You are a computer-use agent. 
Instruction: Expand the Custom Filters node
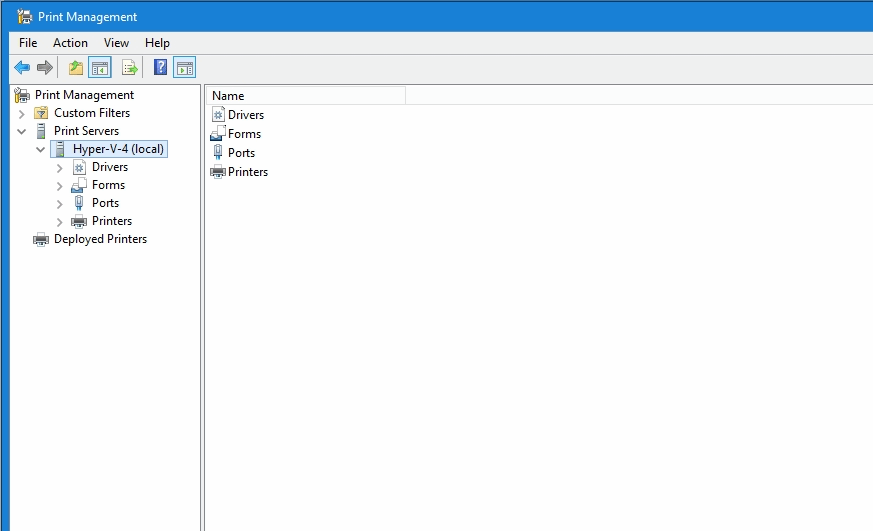coord(22,114)
